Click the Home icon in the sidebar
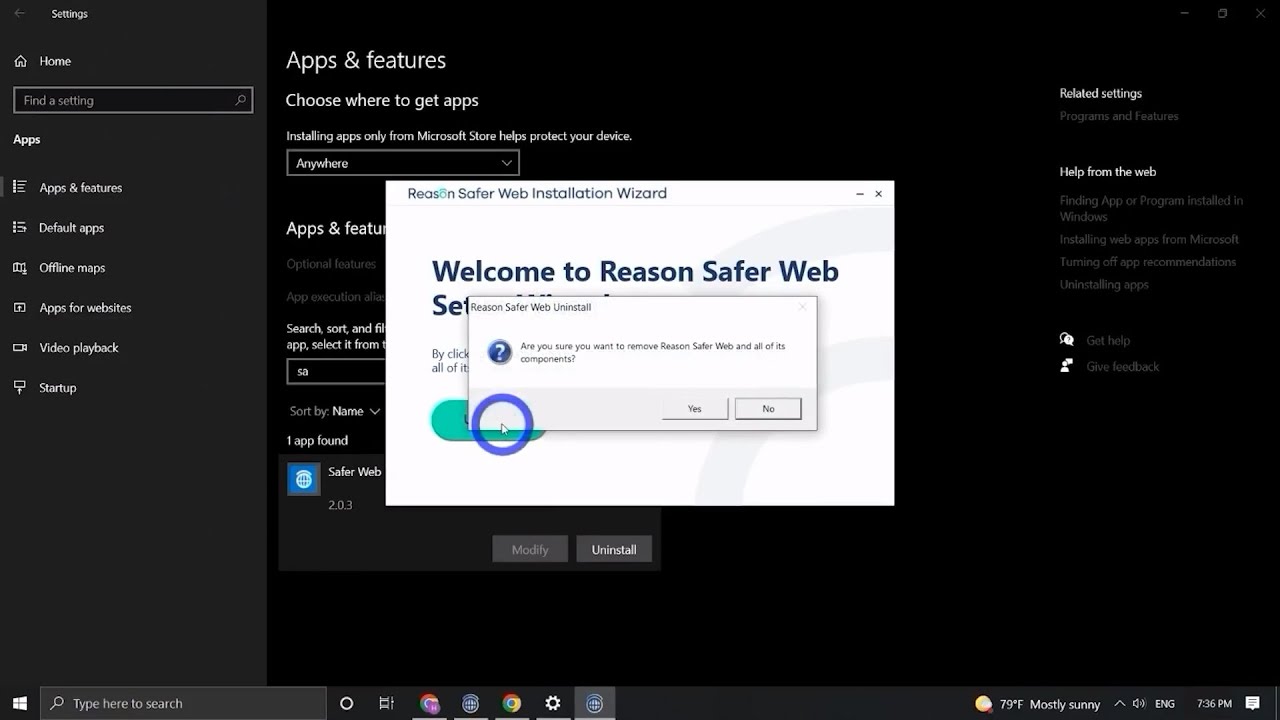This screenshot has height=720, width=1280. pos(20,61)
